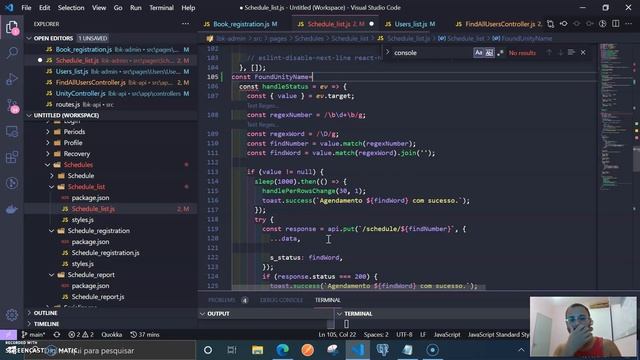Click split editor right icon
The width and height of the screenshot is (640, 360).
[x=616, y=24]
